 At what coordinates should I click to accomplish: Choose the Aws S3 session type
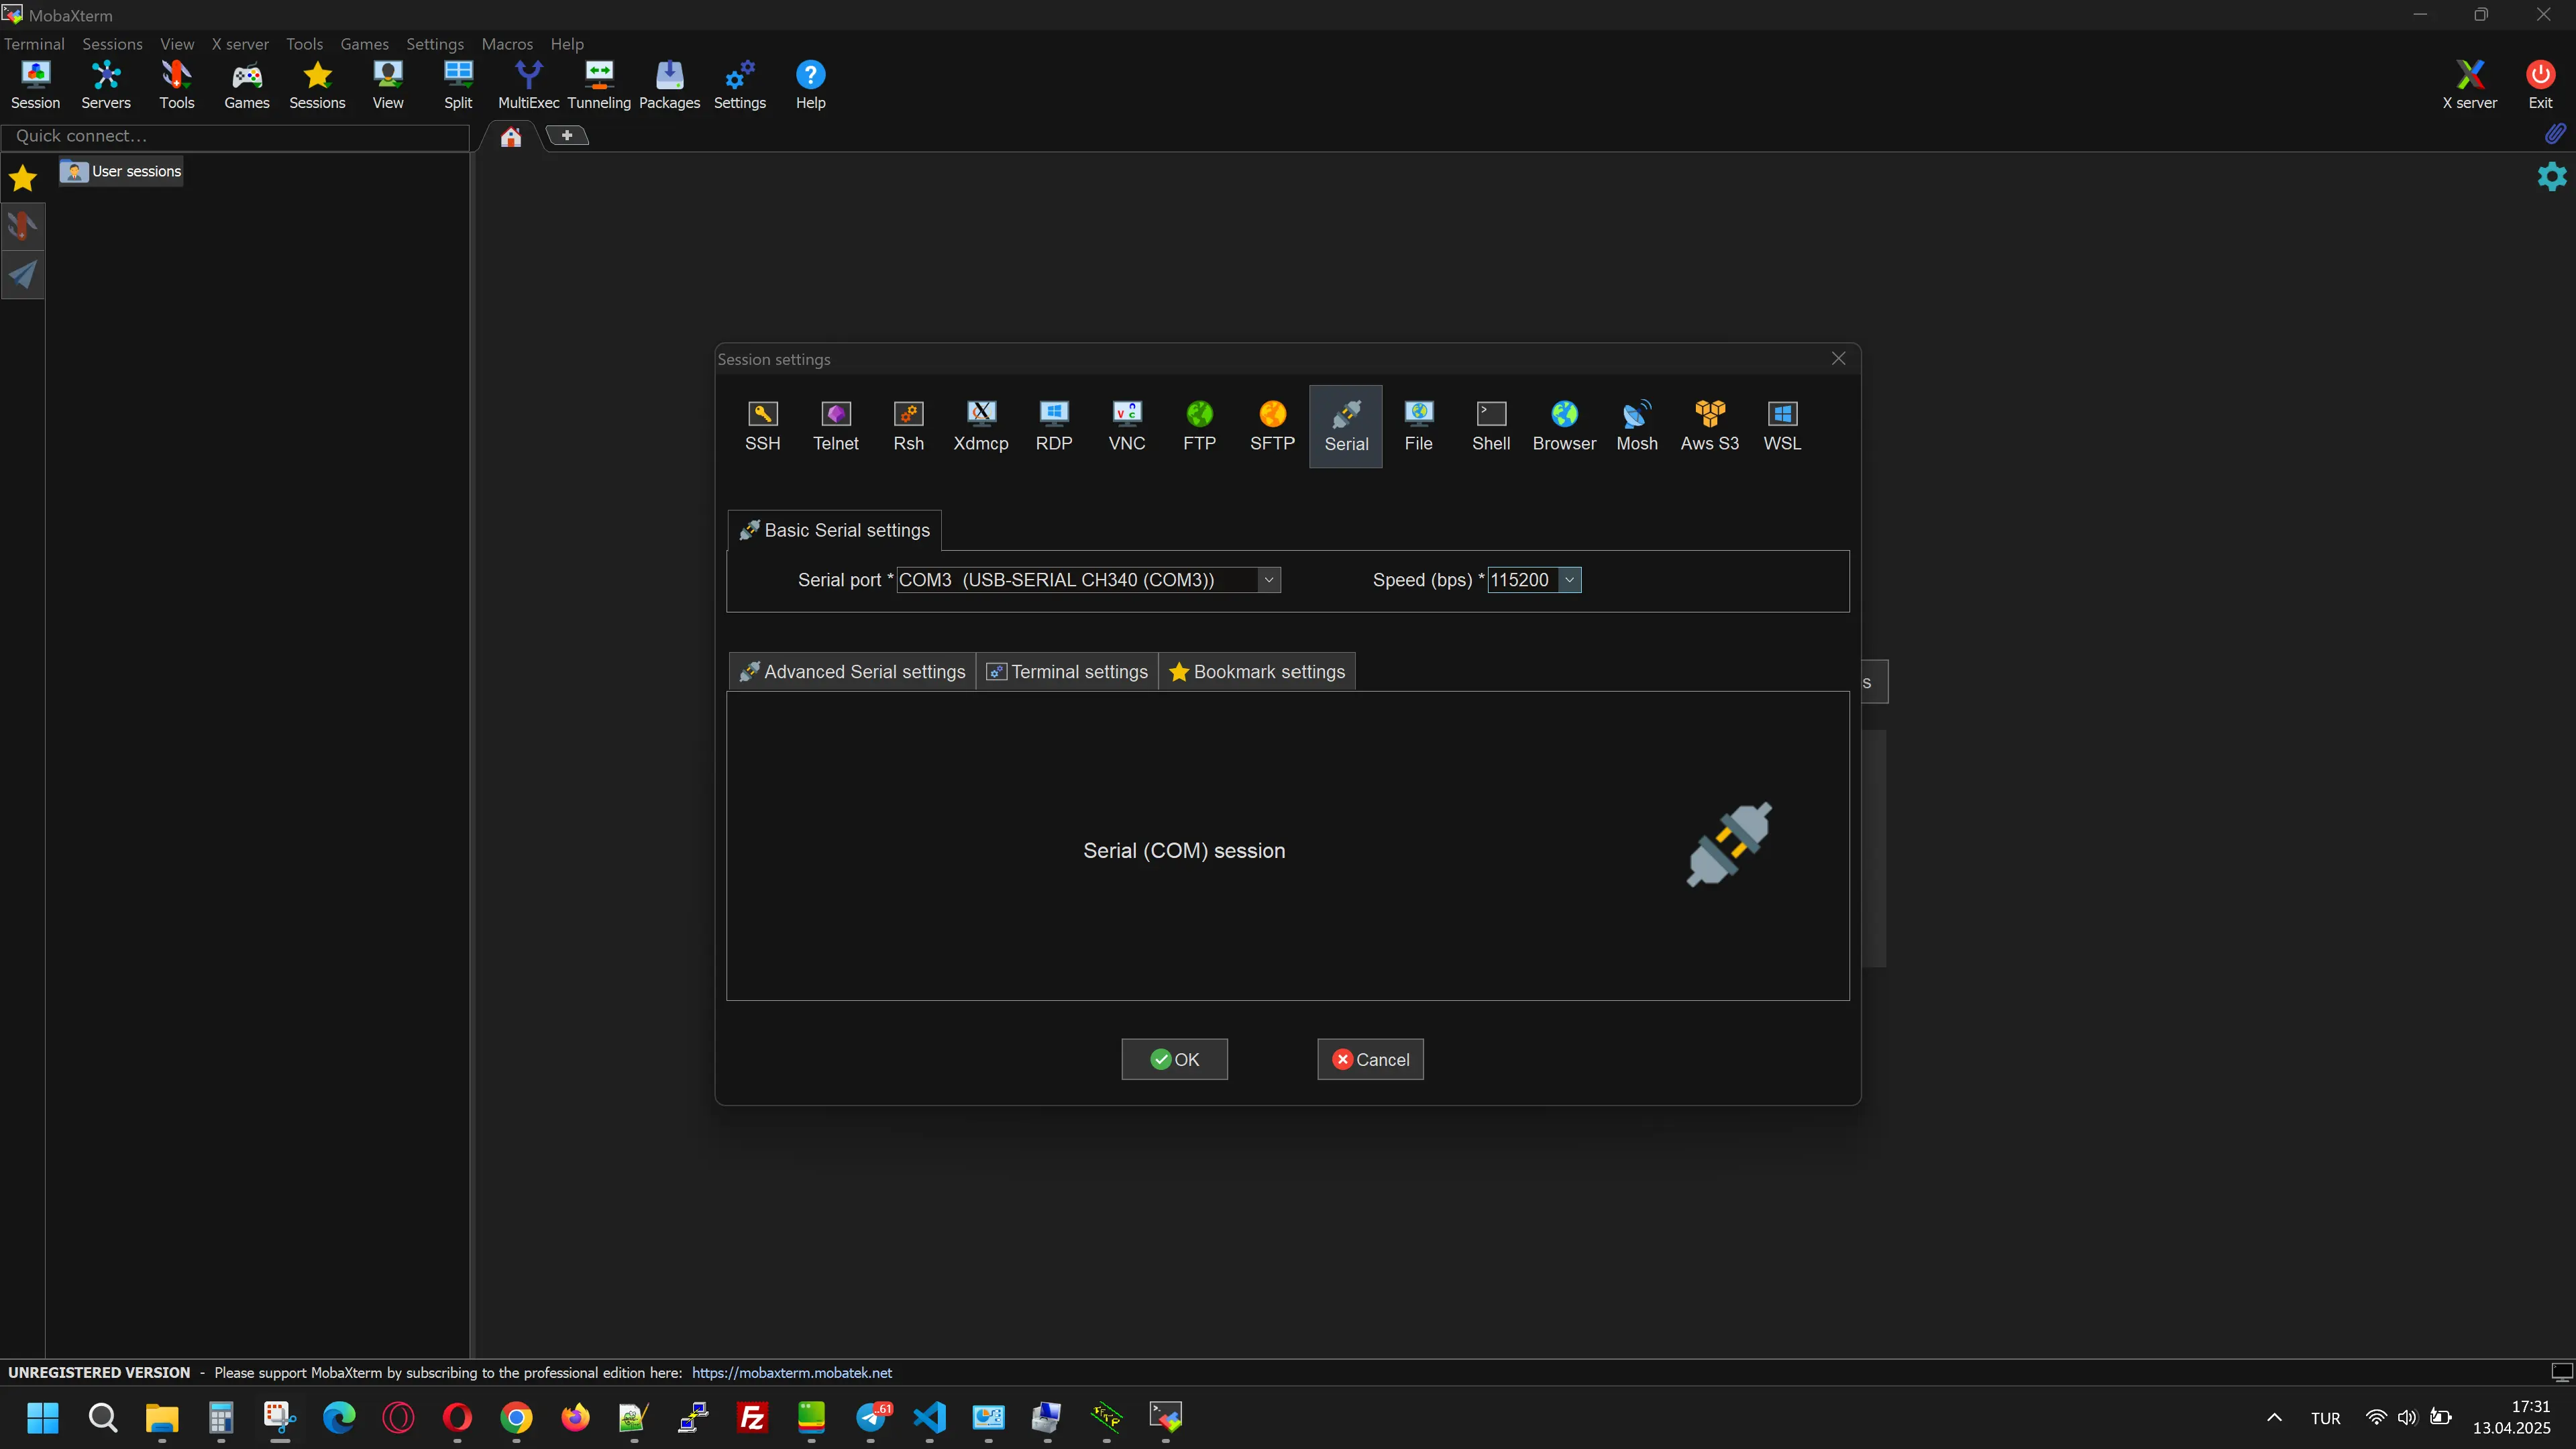tap(1710, 427)
